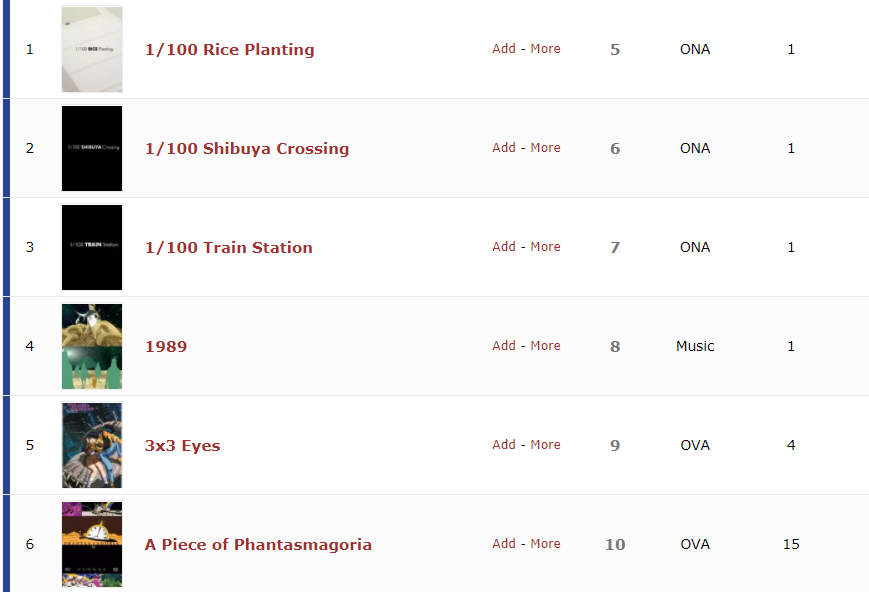The height and width of the screenshot is (592, 869).
Task: Click Add for A Piece of Phantasmagoria
Action: coord(503,544)
